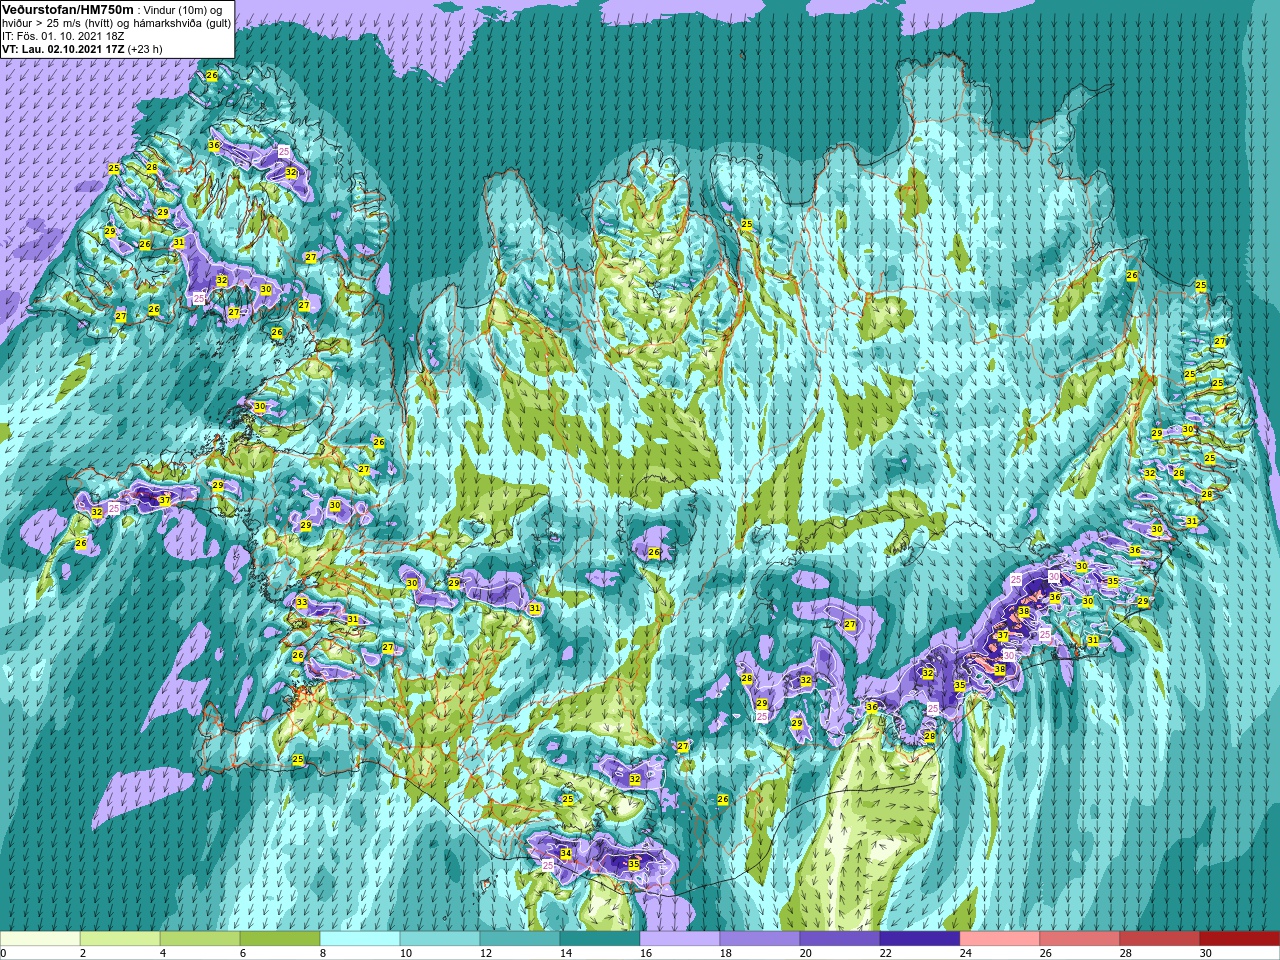Click the yellow gust label reading 34

[566, 853]
